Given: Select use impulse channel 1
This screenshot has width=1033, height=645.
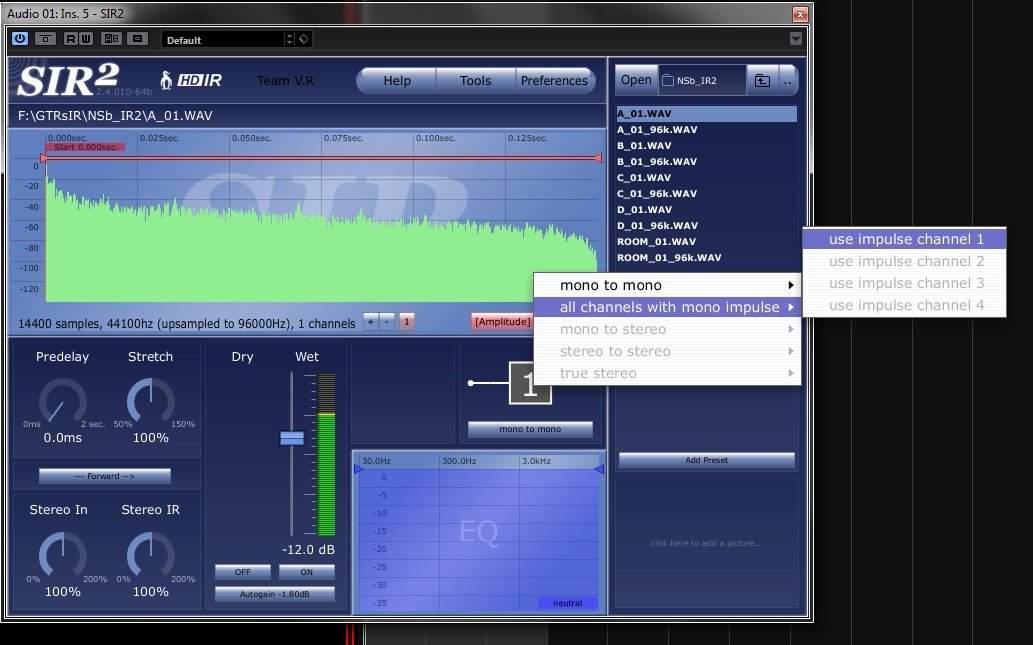Looking at the screenshot, I should coord(905,239).
